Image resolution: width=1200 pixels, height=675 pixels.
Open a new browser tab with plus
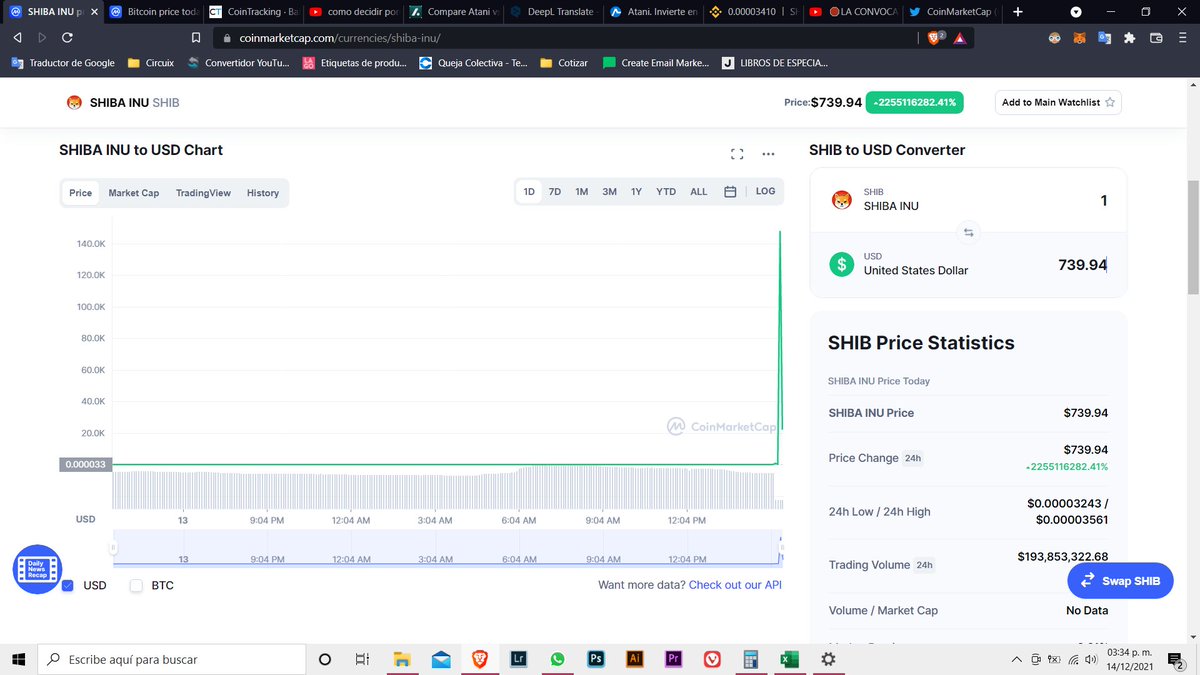click(1017, 12)
